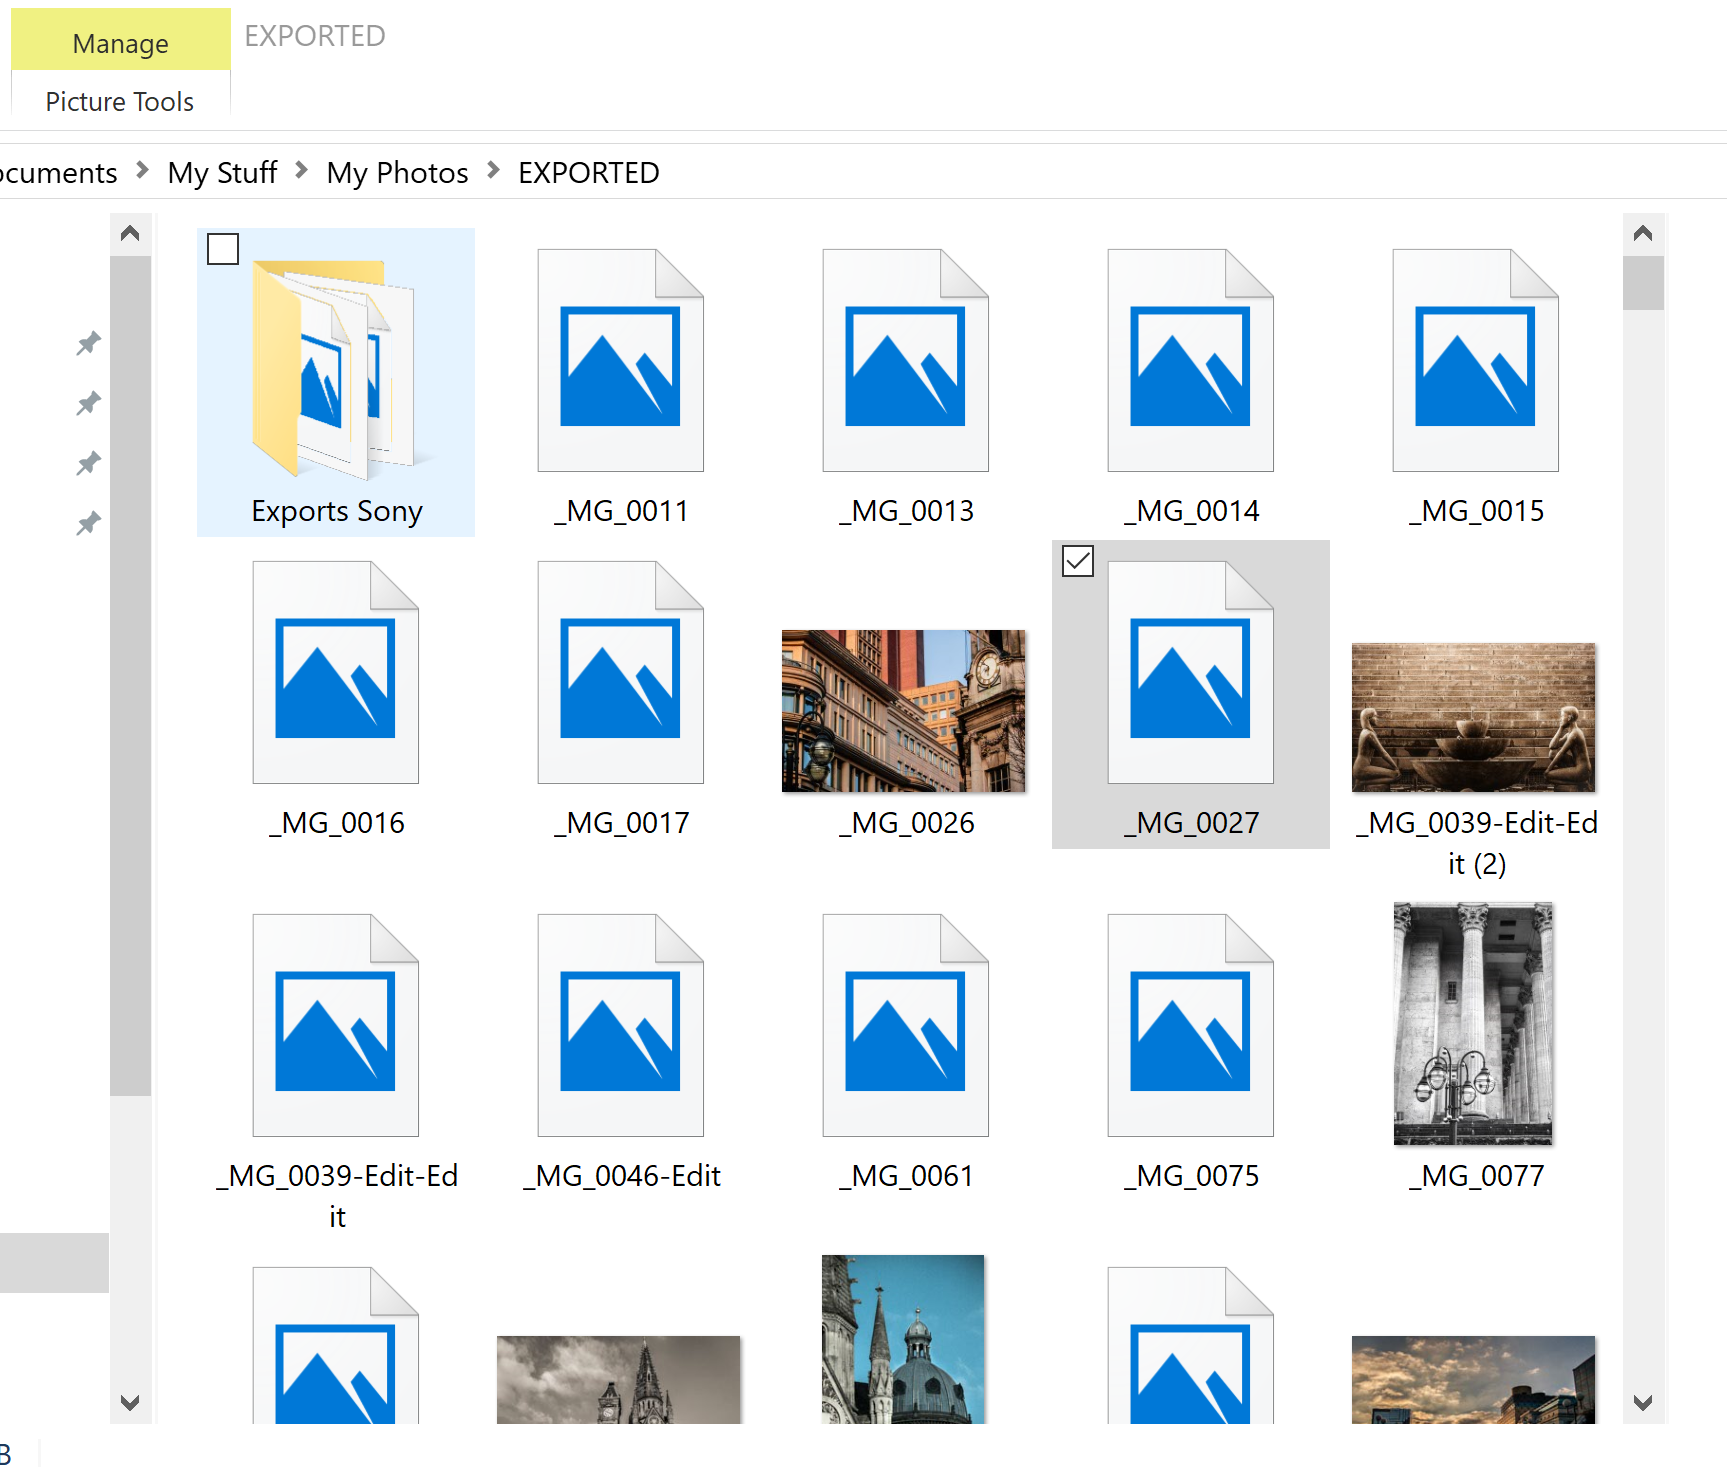Expand the chevron after Documents
Image resolution: width=1727 pixels, height=1472 pixels.
pyautogui.click(x=142, y=171)
